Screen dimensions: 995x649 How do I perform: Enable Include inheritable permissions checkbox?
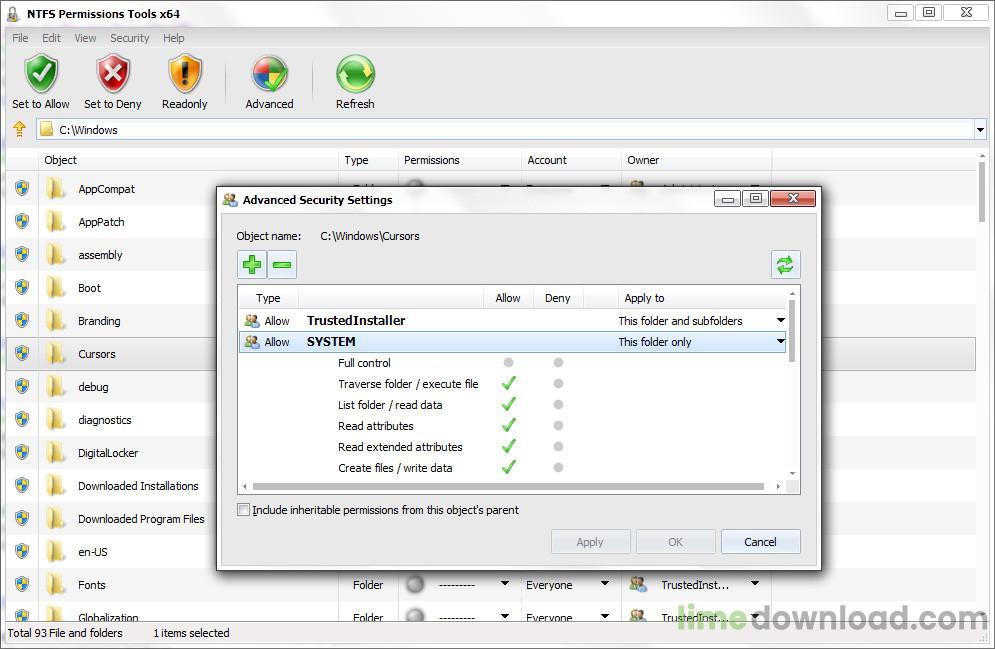coord(244,510)
